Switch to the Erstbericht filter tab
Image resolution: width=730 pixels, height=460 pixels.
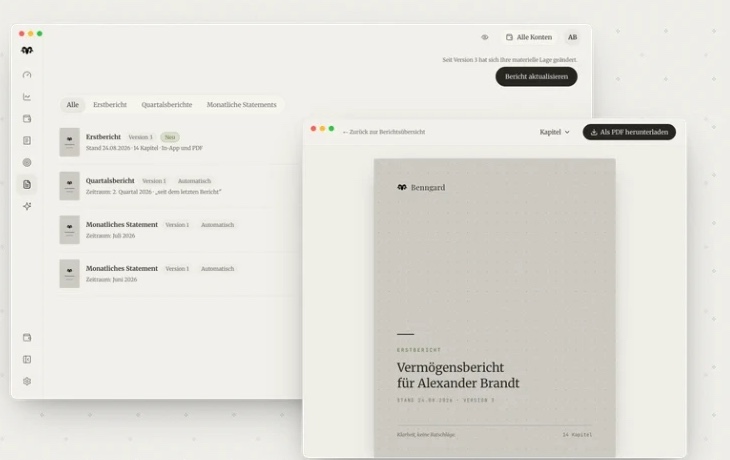[110, 105]
